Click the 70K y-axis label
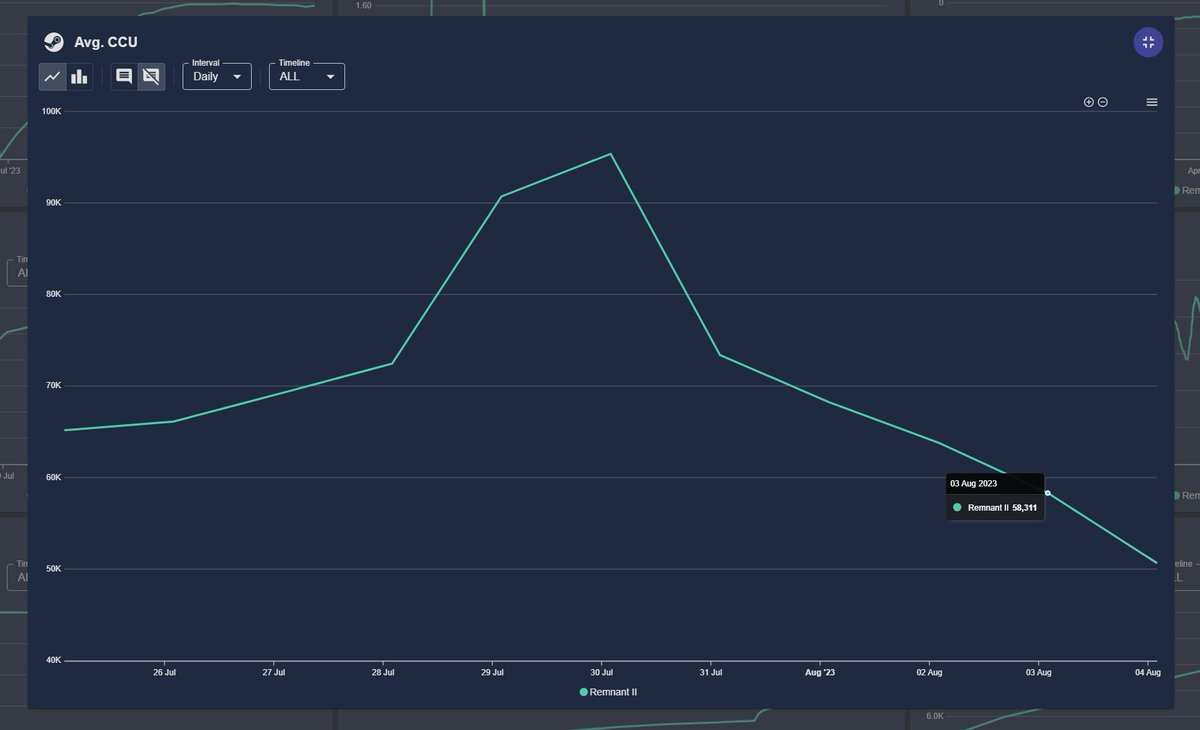The image size is (1200, 730). point(53,386)
